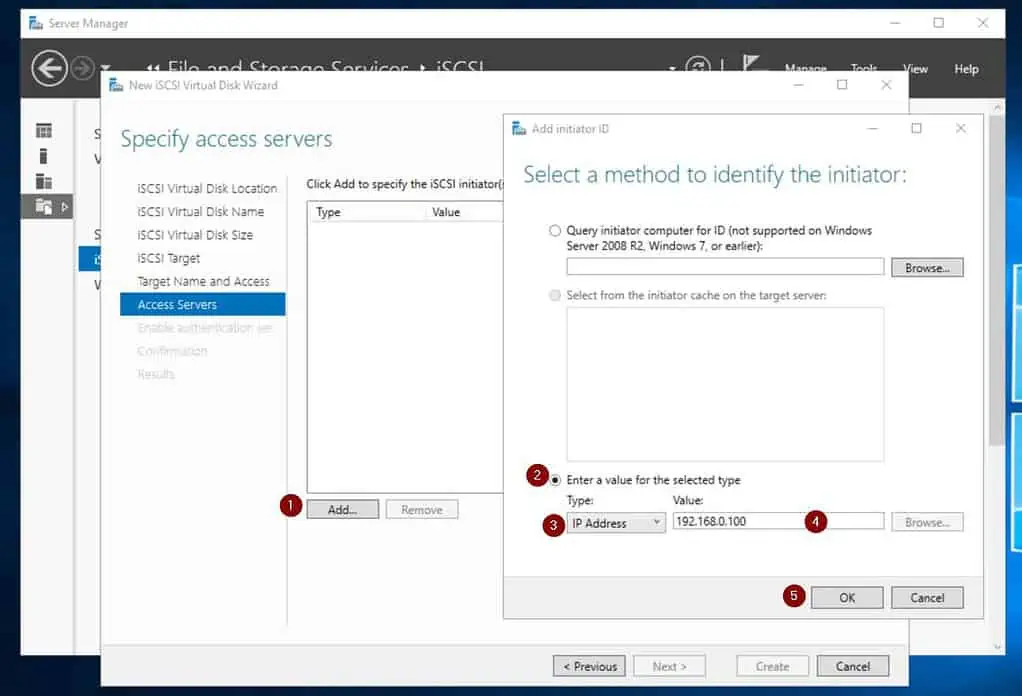Close the Server Manager window

[983, 23]
